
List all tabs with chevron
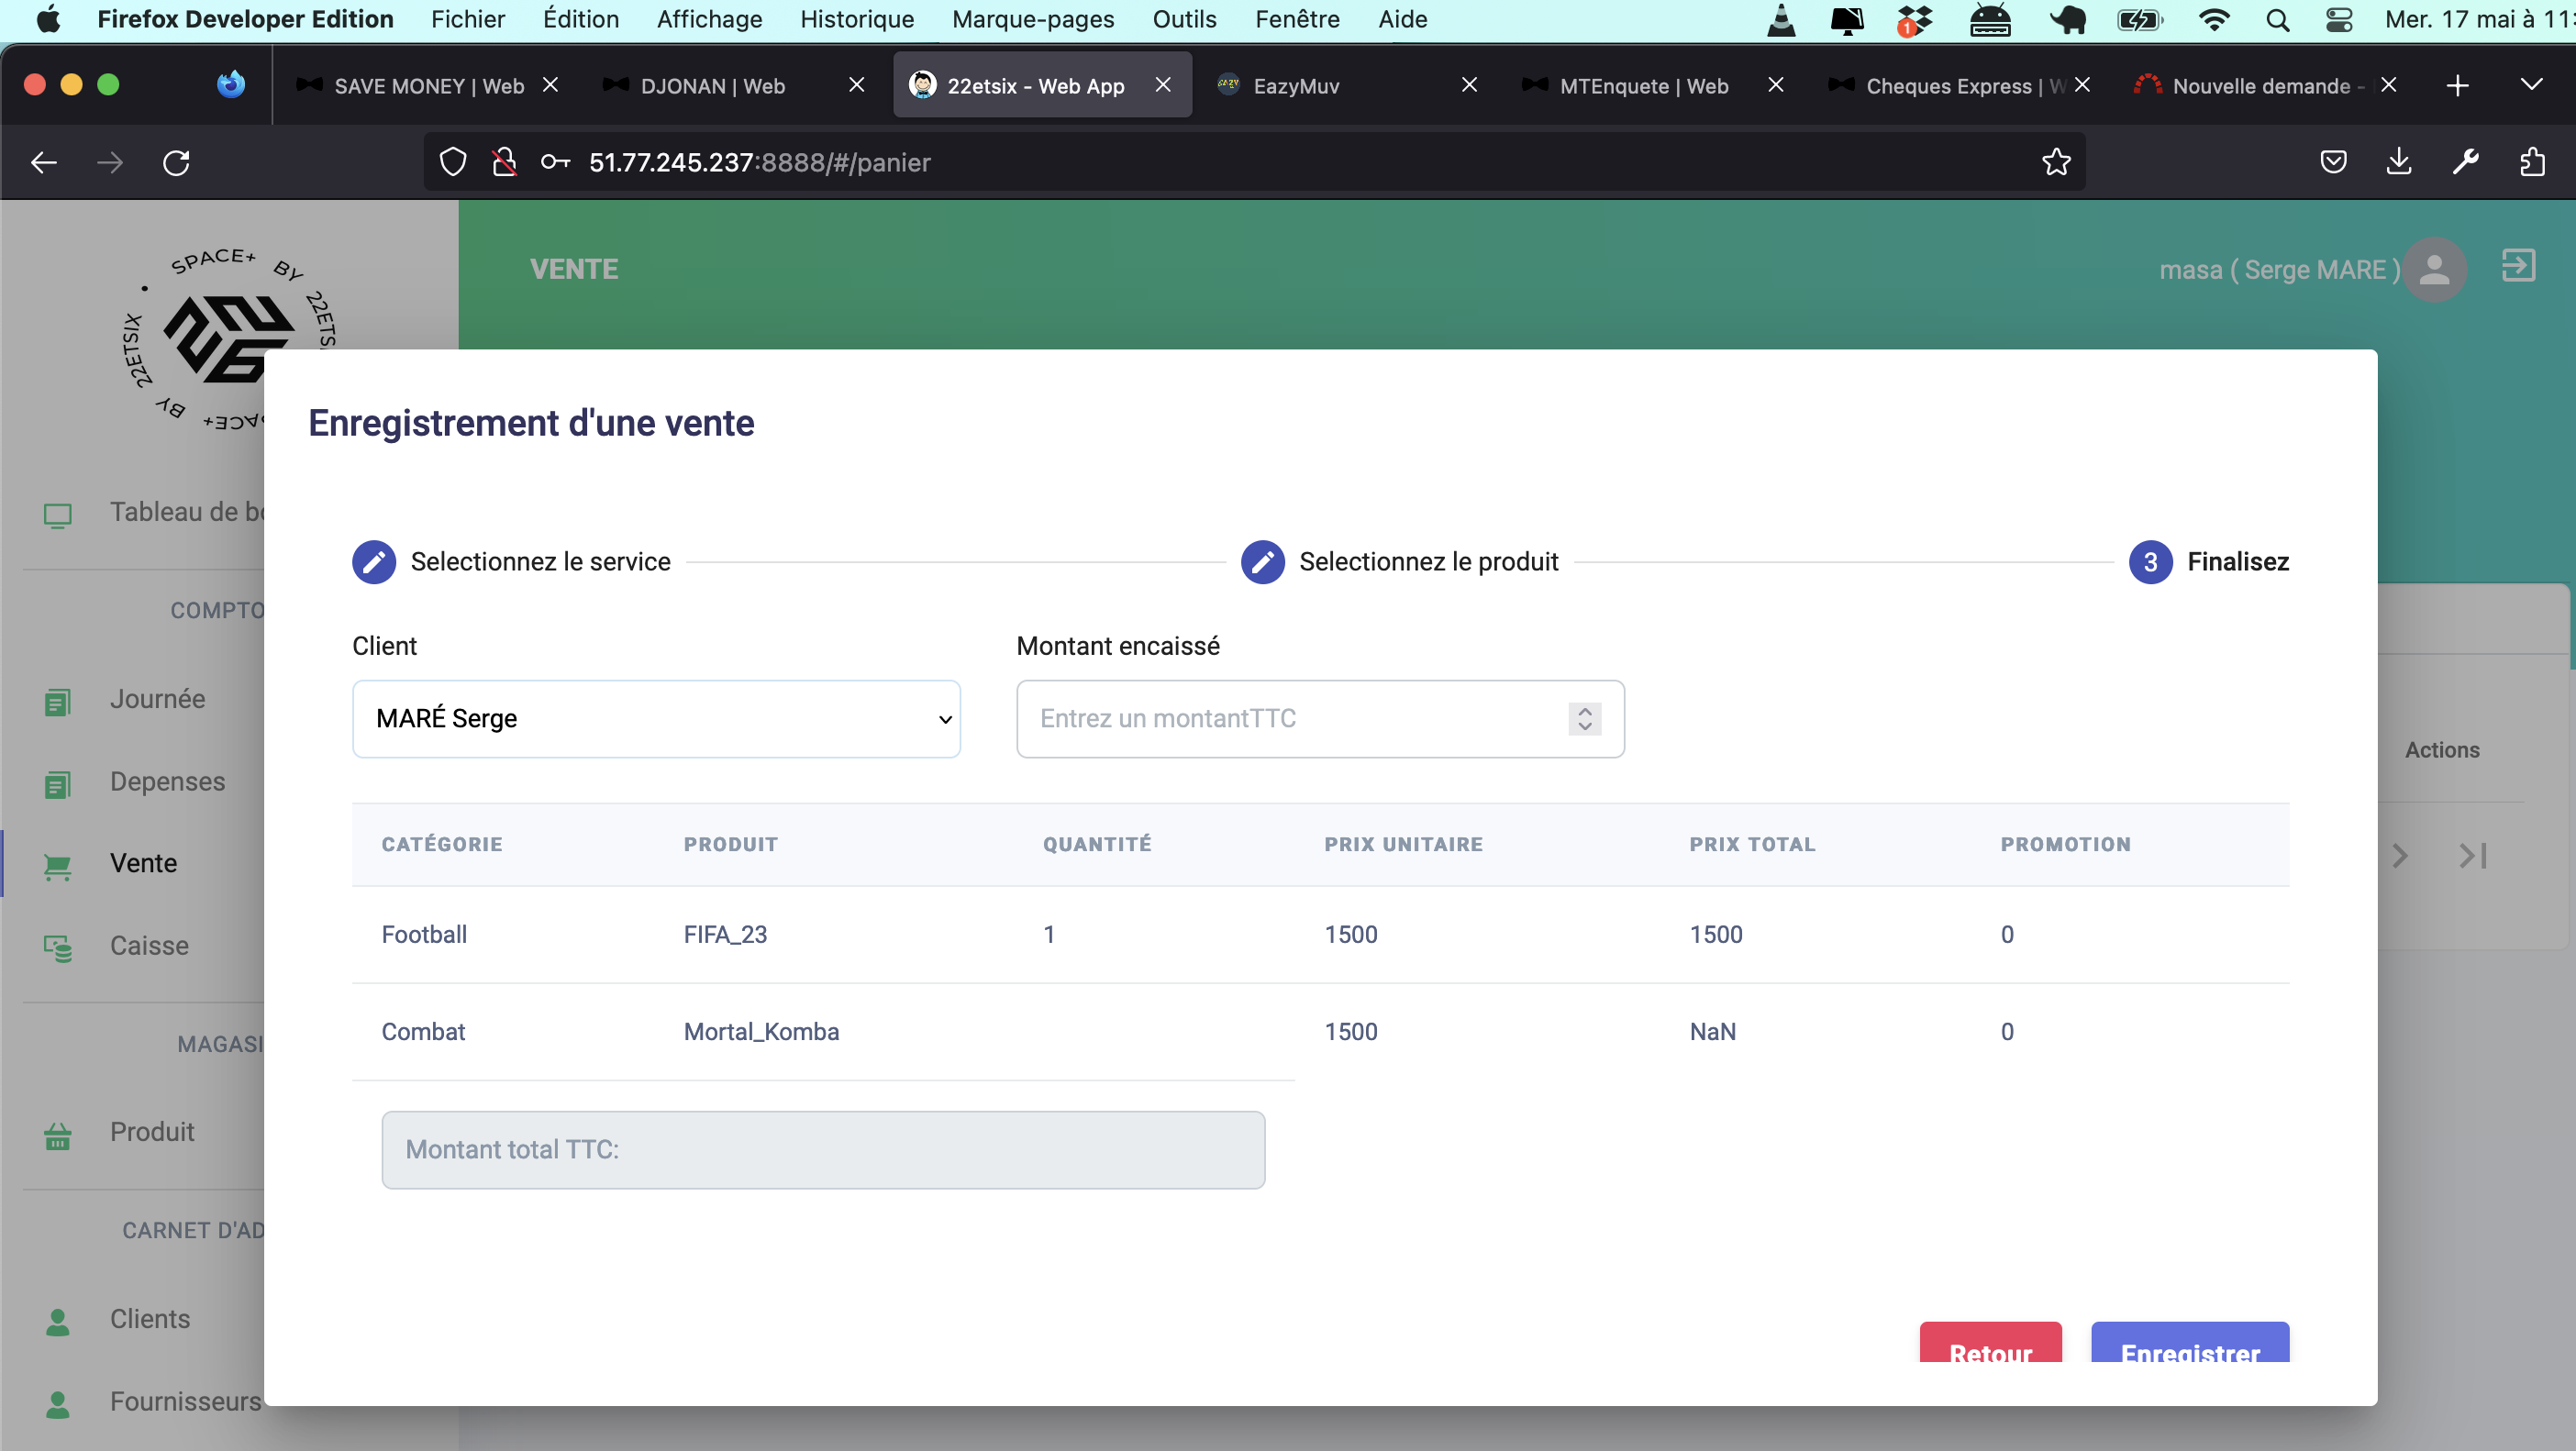(x=2531, y=85)
